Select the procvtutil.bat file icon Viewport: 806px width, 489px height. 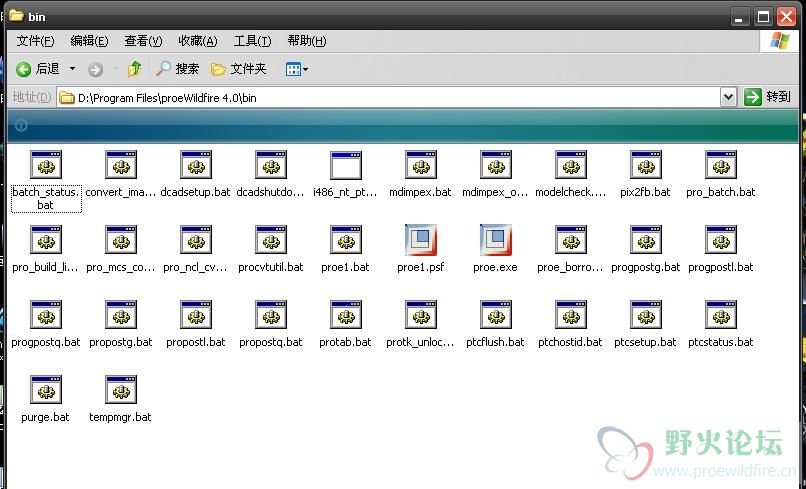[x=271, y=240]
